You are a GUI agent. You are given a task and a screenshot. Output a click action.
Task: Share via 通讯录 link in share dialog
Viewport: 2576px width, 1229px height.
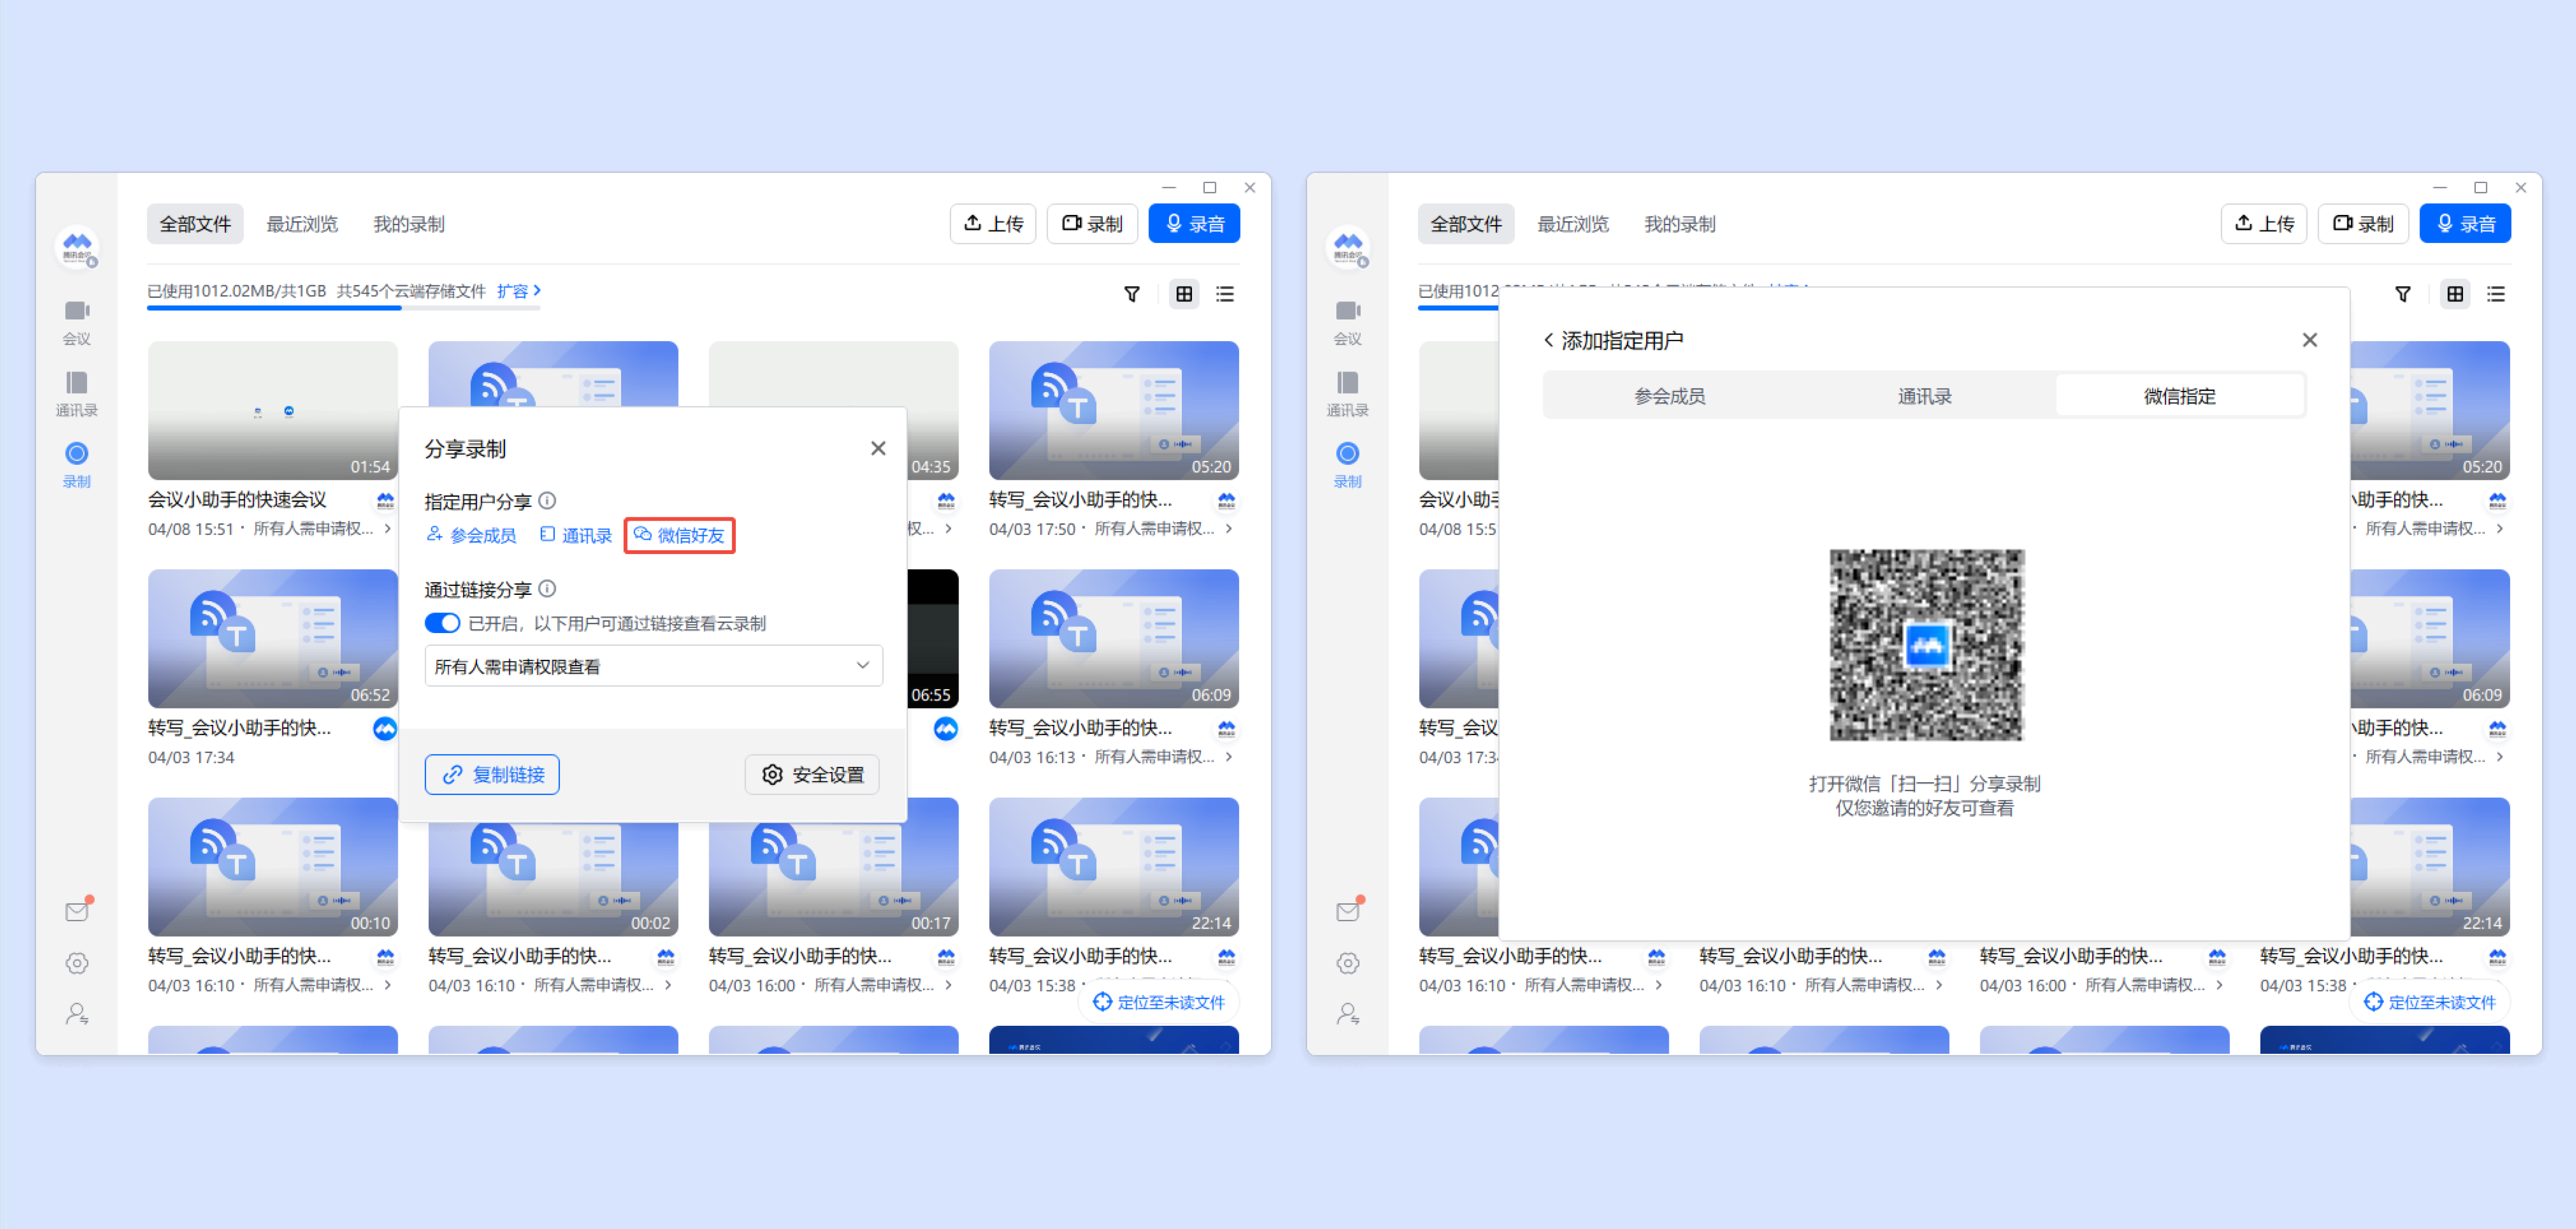576,535
